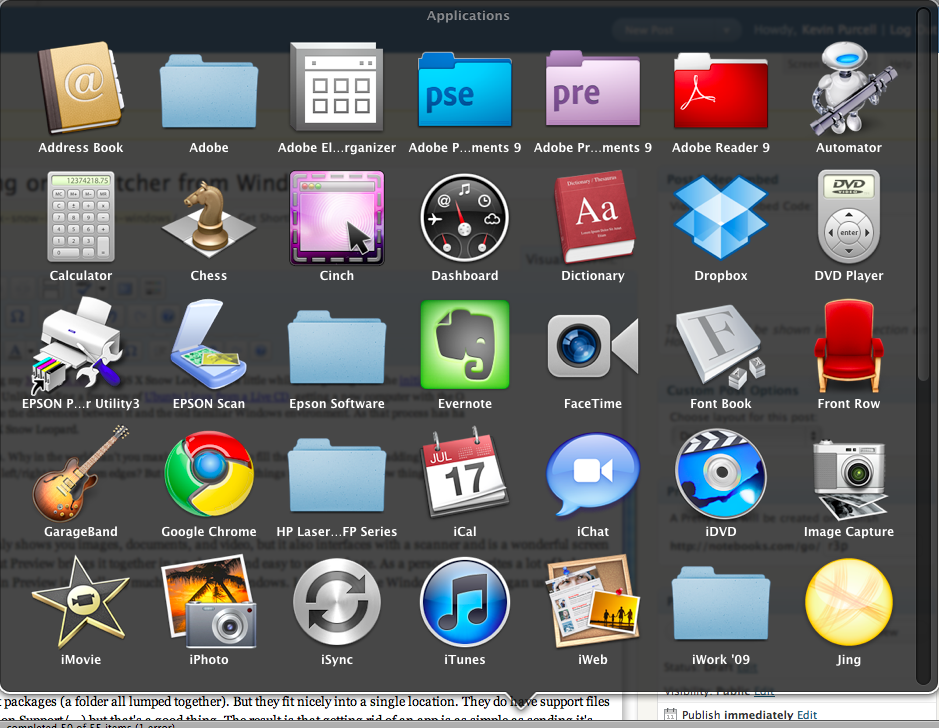Screen dimensions: 939x728
Task: Open DVD Player
Action: pyautogui.click(x=849, y=216)
